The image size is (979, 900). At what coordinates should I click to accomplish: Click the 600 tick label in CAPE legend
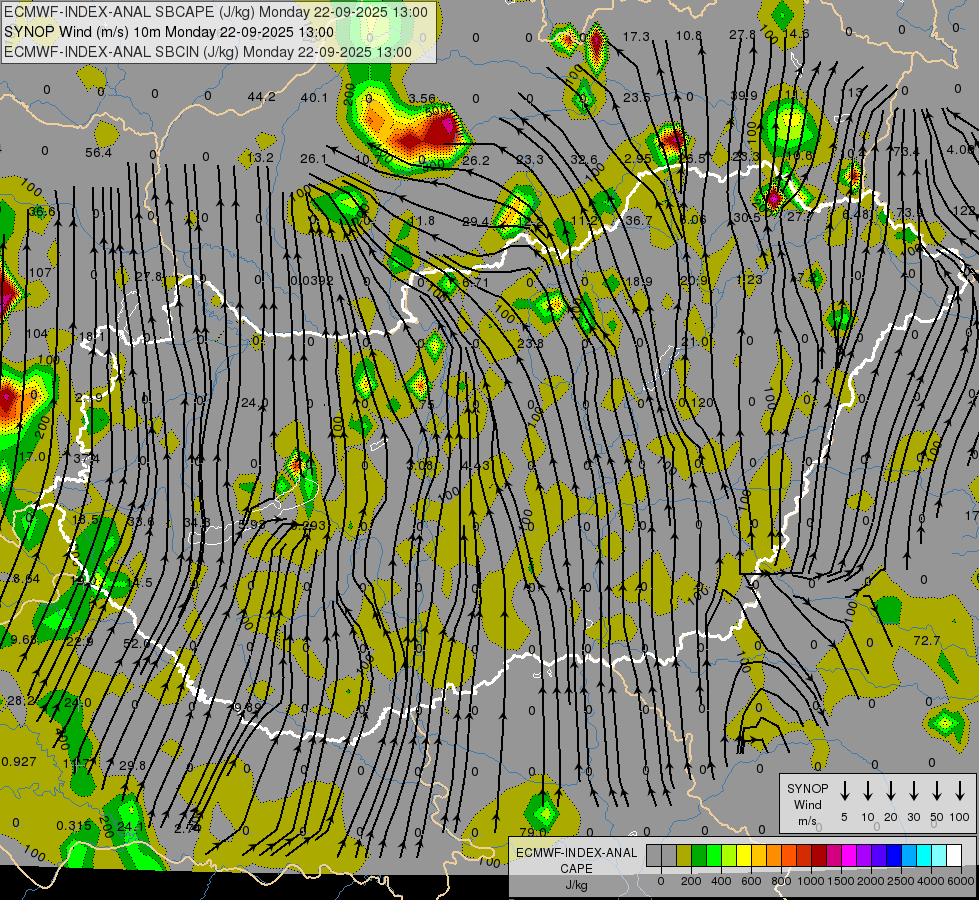[751, 881]
